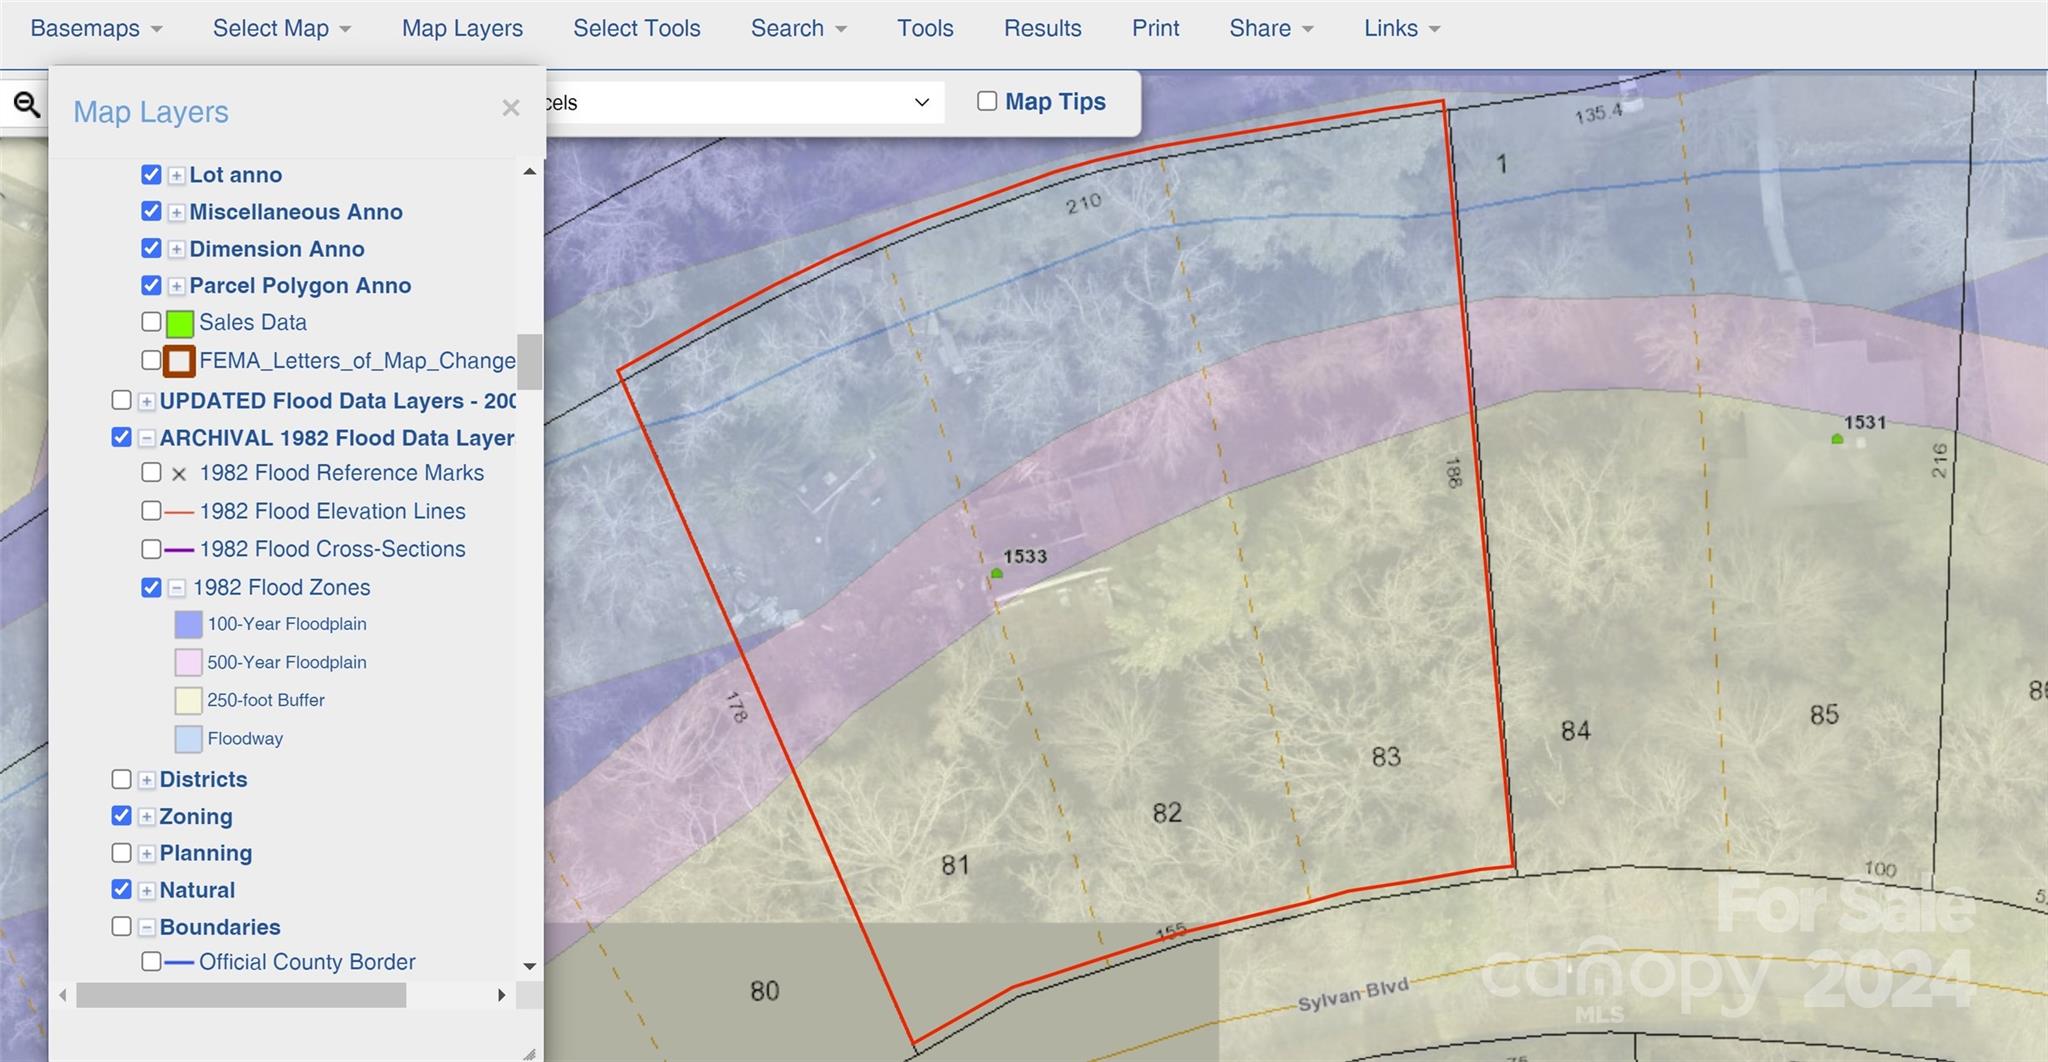Click the green address point marker 1533
The width and height of the screenshot is (2048, 1062).
click(x=997, y=573)
